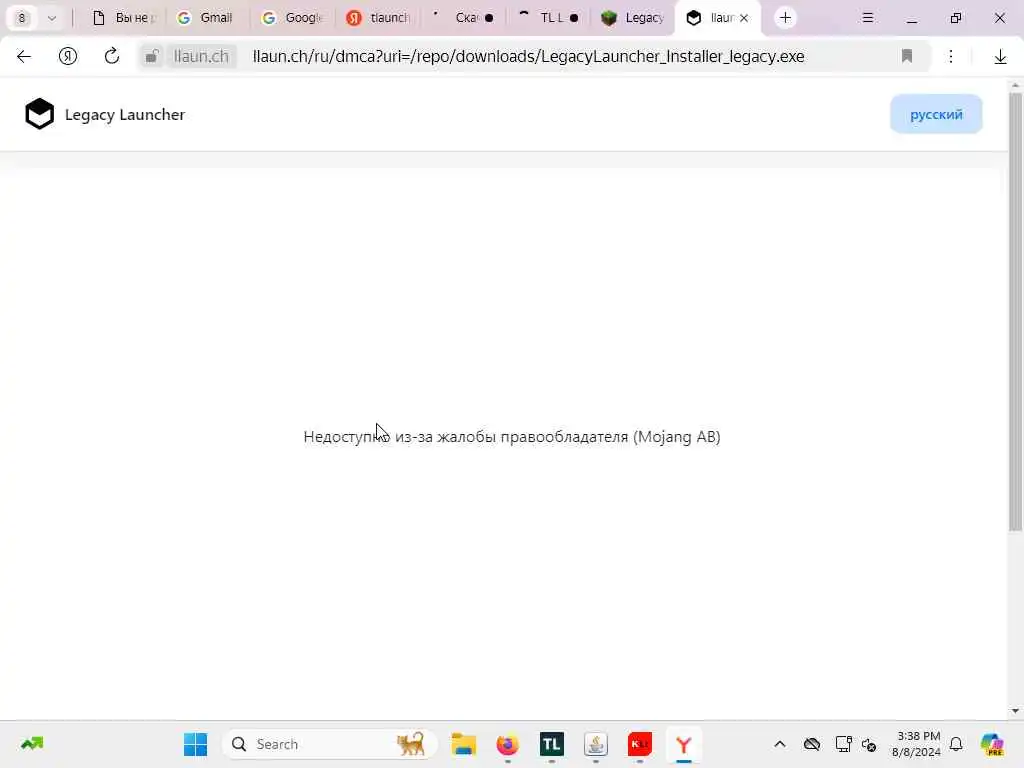Switch to the Google tab
The image size is (1024, 768).
click(x=293, y=18)
